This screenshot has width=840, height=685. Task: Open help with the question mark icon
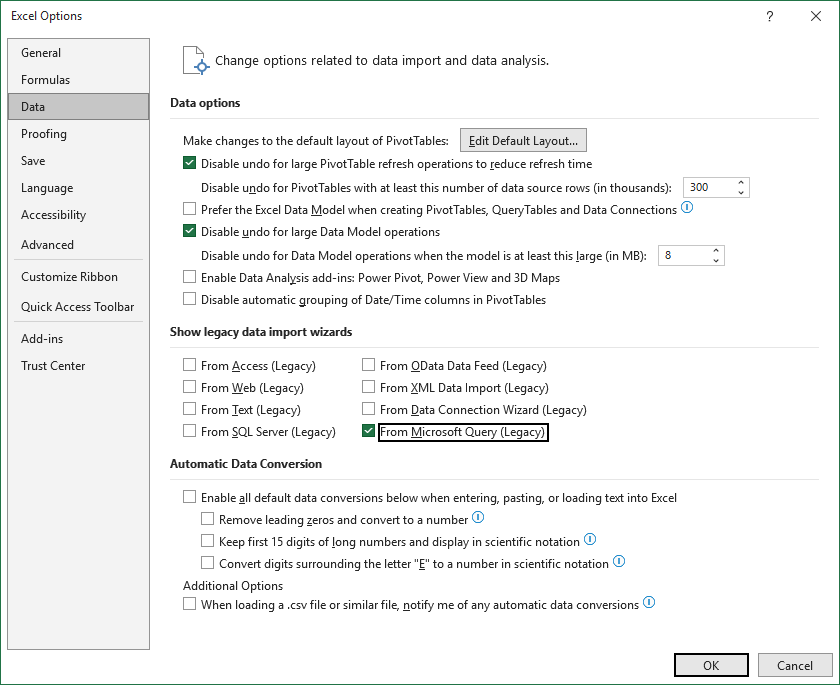(x=770, y=16)
